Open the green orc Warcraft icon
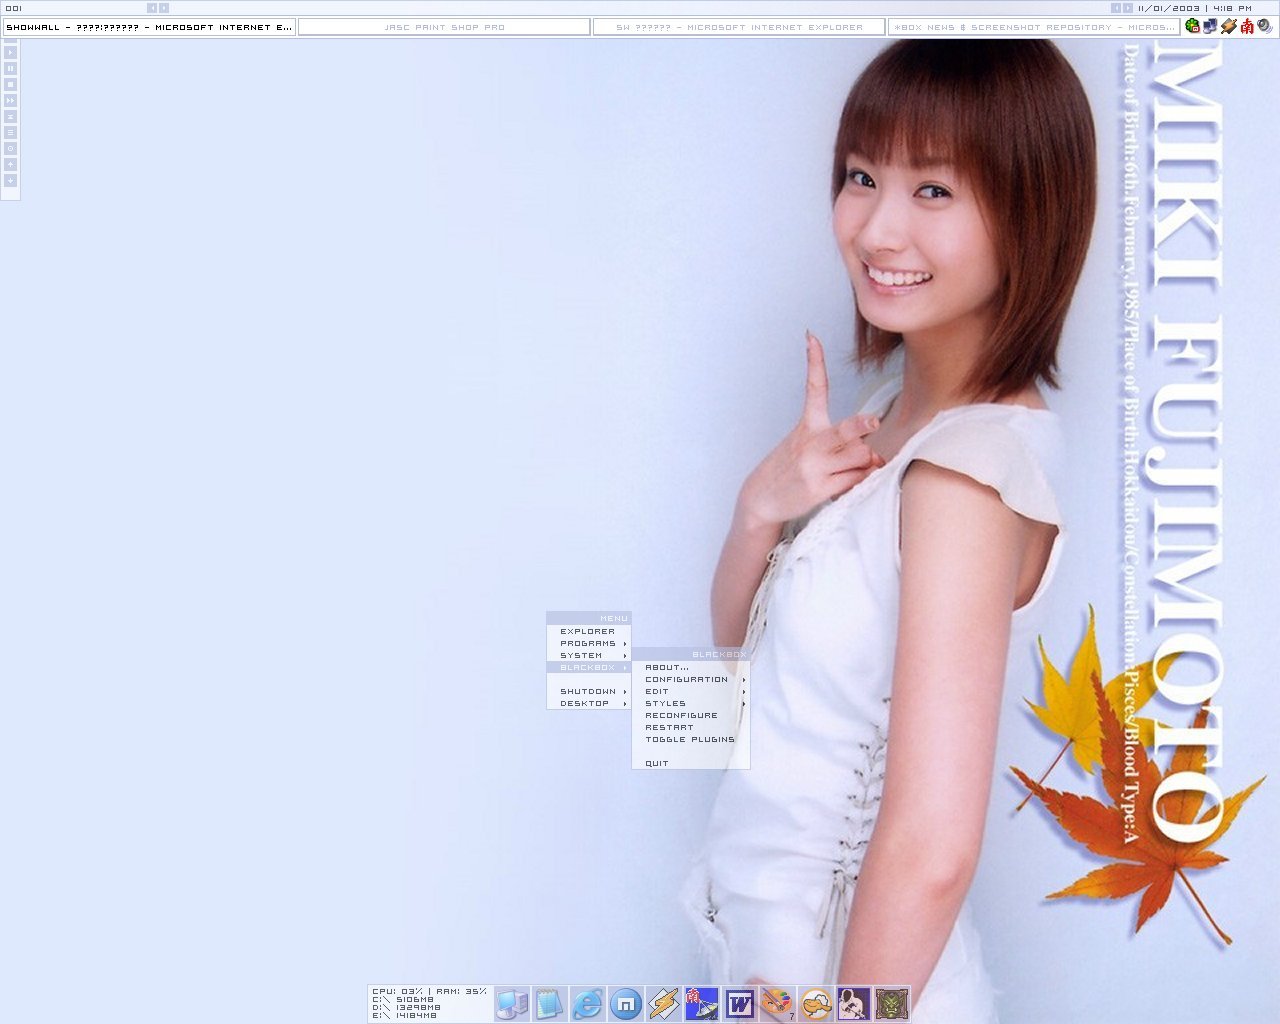Screen dimensions: 1280x1024 click(892, 1003)
